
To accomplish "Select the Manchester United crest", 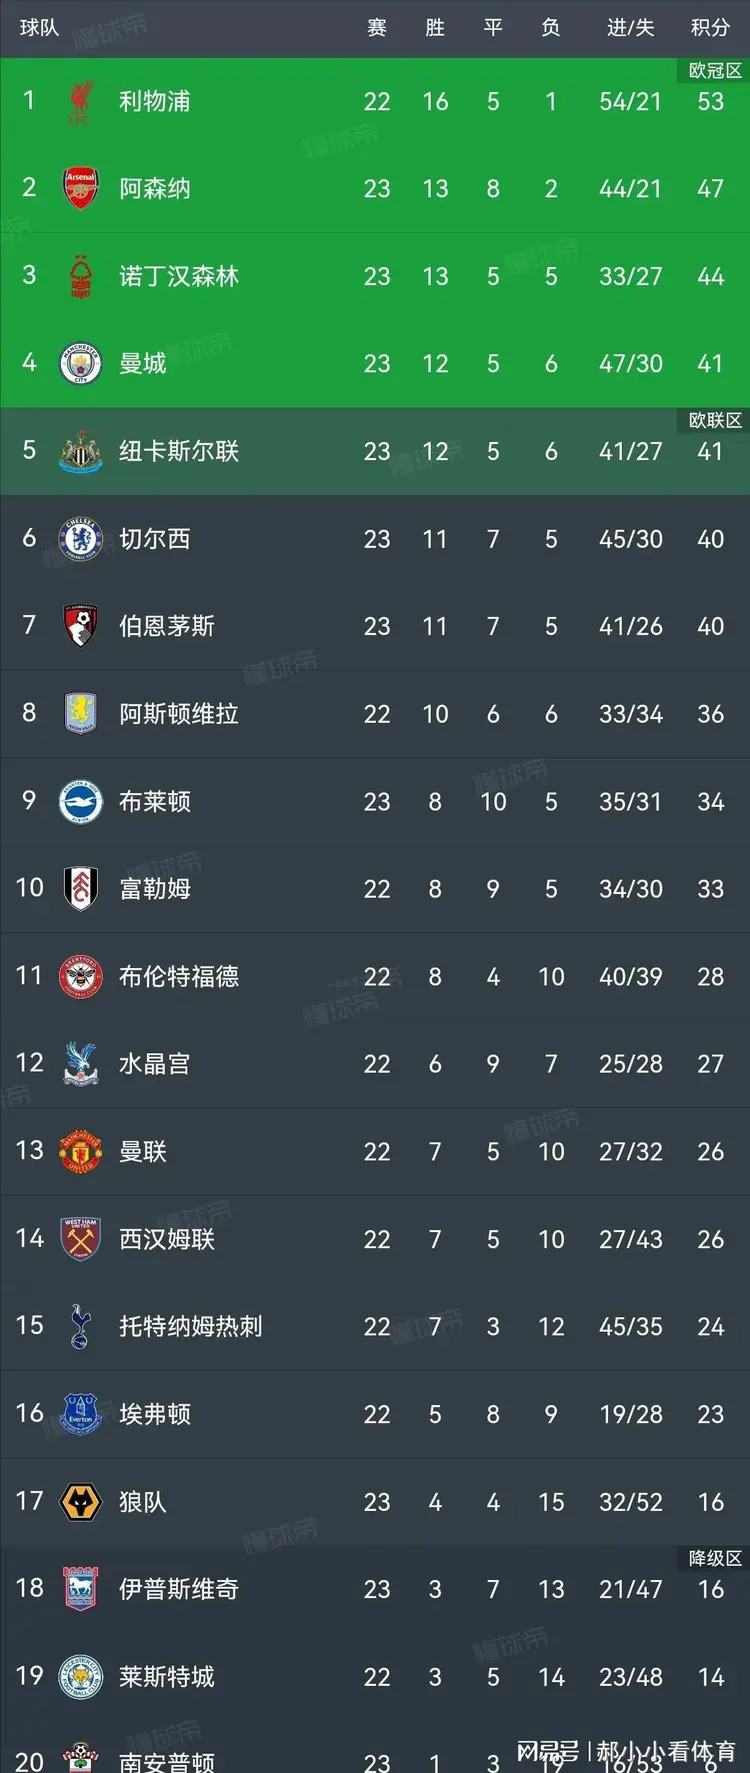I will tap(80, 1152).
